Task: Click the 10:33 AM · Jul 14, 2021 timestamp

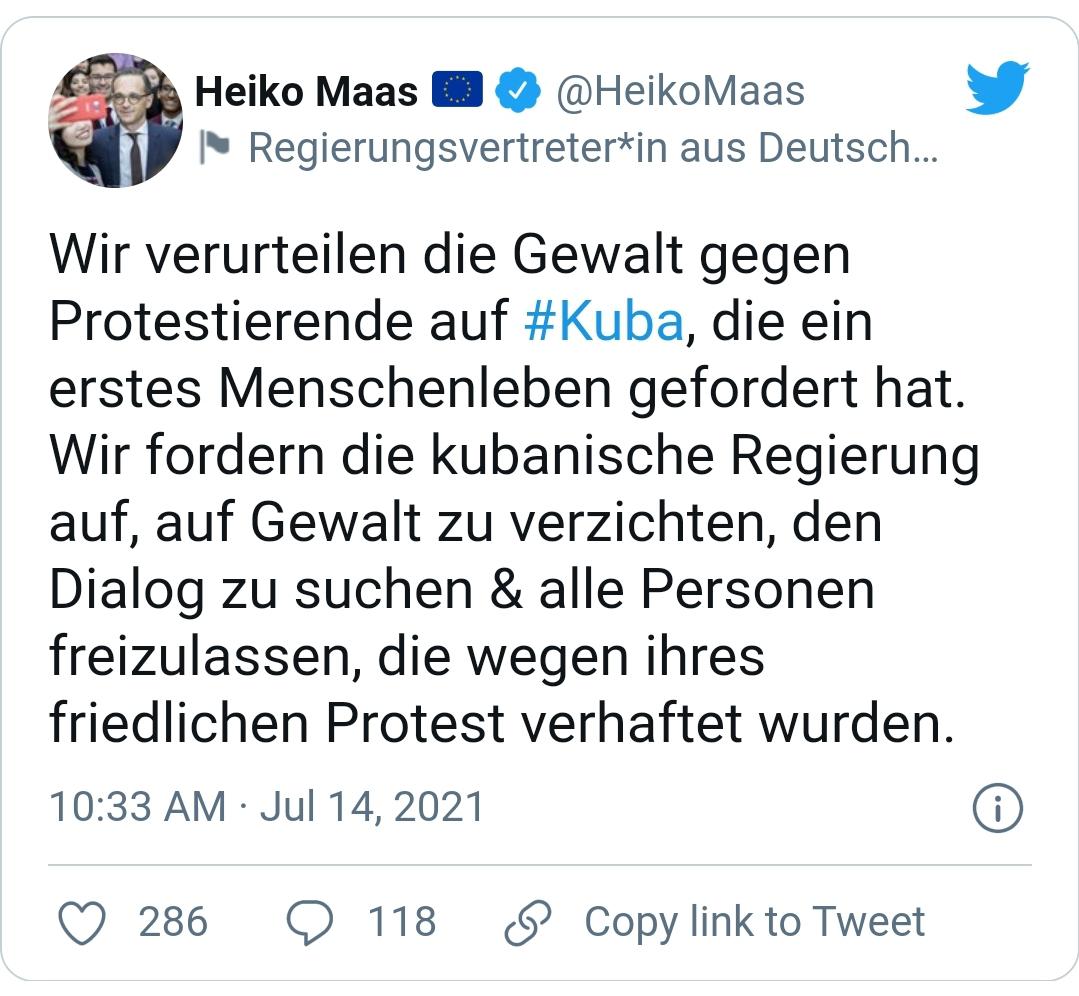Action: [267, 807]
